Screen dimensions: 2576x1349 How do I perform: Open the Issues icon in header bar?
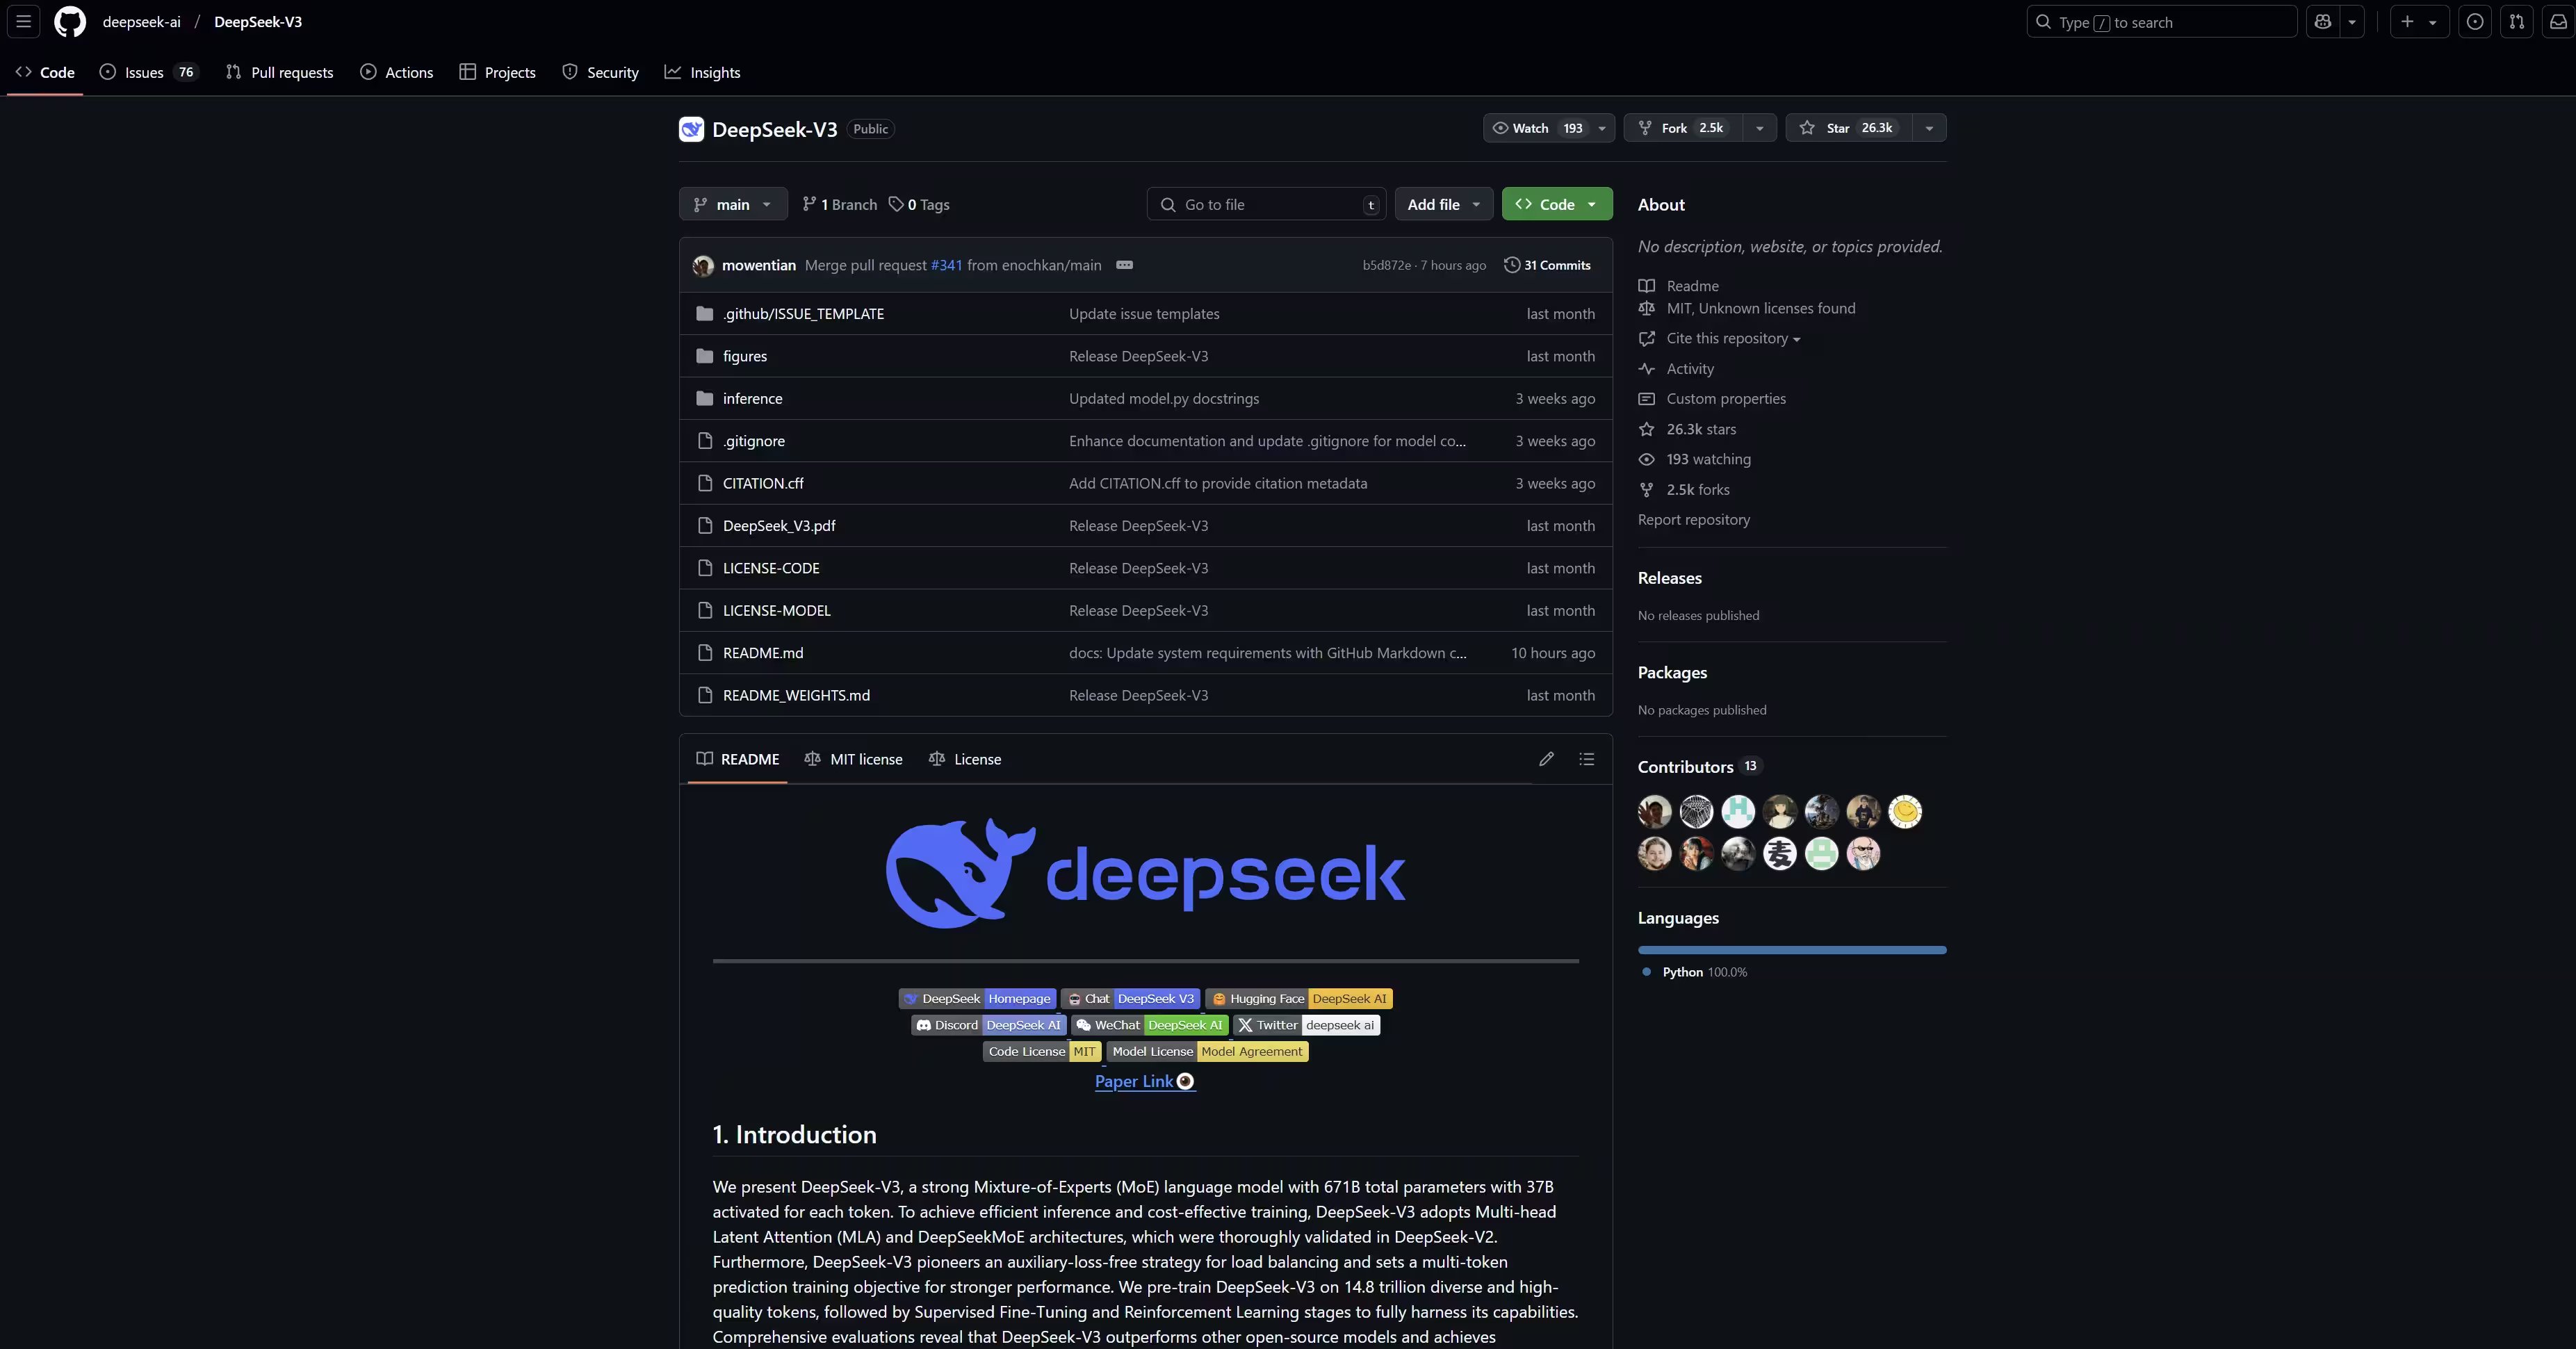click(x=2475, y=21)
